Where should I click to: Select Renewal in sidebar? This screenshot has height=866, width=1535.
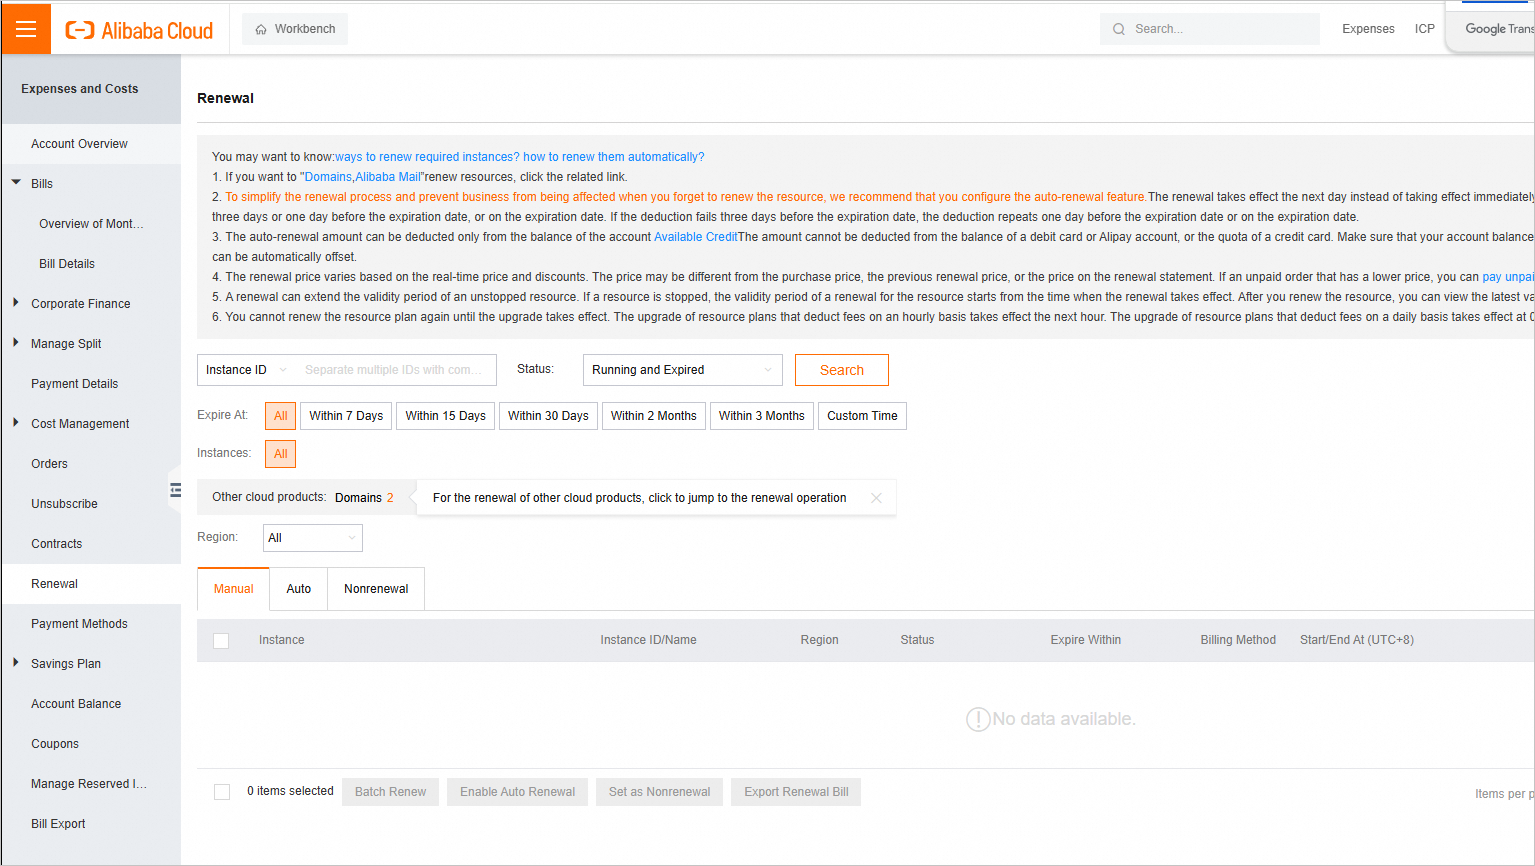coord(91,584)
